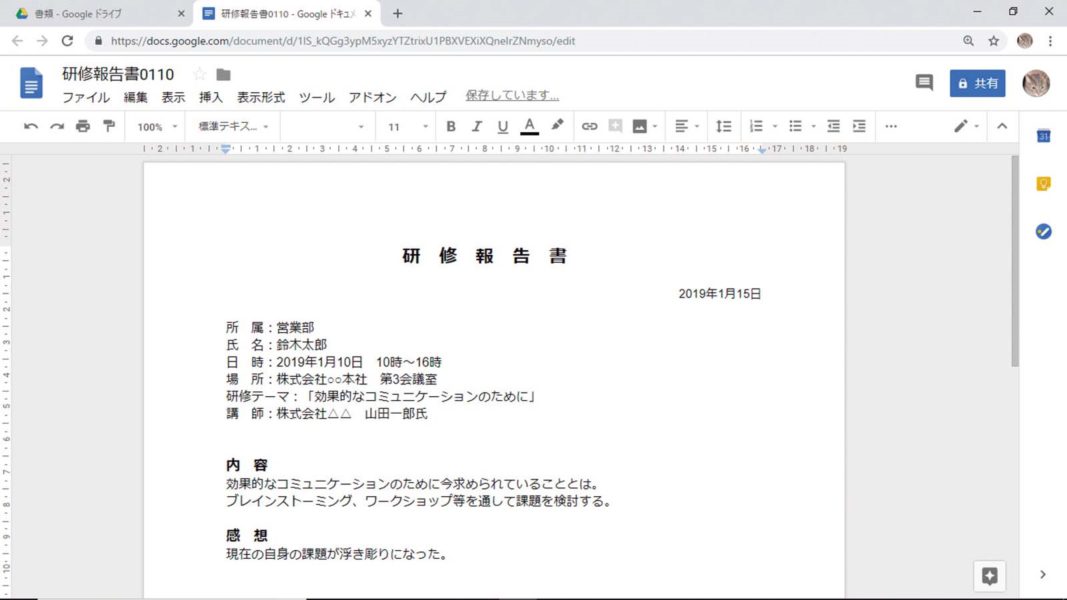Screen dimensions: 1067x600
Task: Expand bulleted list style options arrow
Action: (x=813, y=127)
